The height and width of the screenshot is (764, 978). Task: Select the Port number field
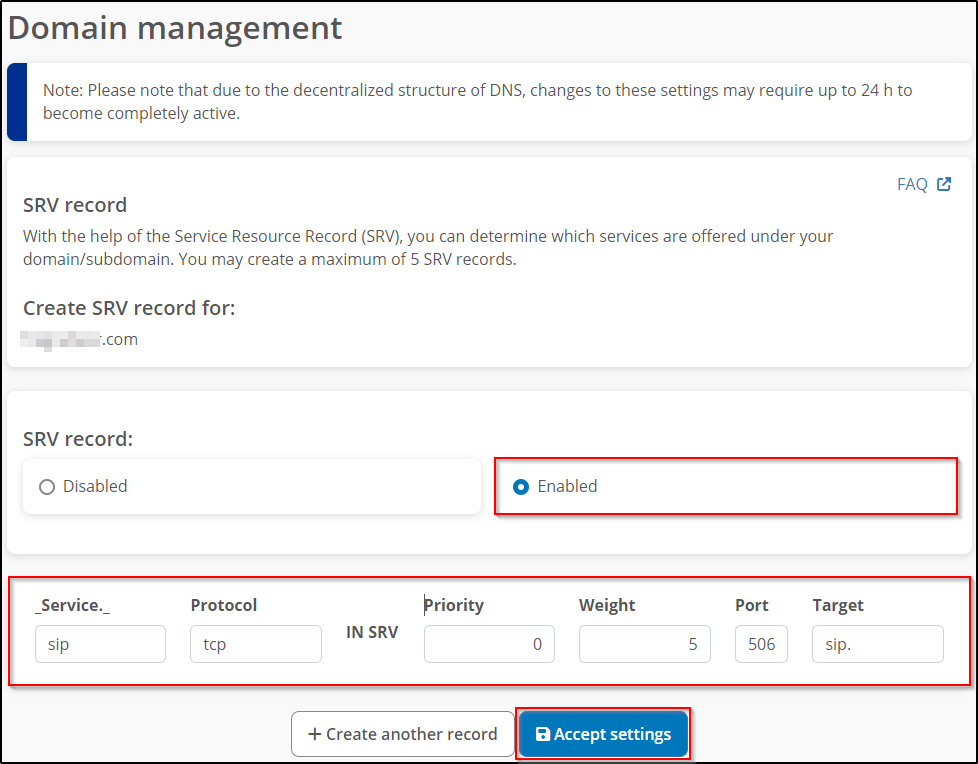coord(761,644)
